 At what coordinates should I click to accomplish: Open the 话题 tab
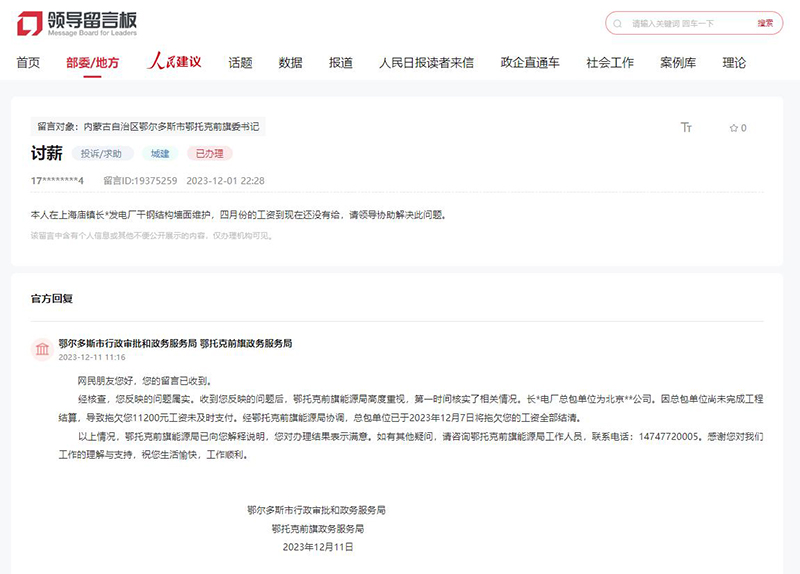[240, 63]
